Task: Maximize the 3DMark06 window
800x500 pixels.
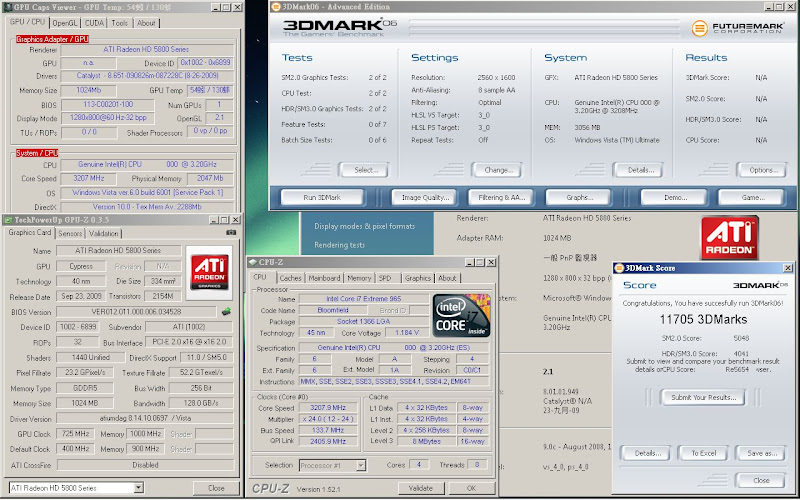Action: coord(779,7)
